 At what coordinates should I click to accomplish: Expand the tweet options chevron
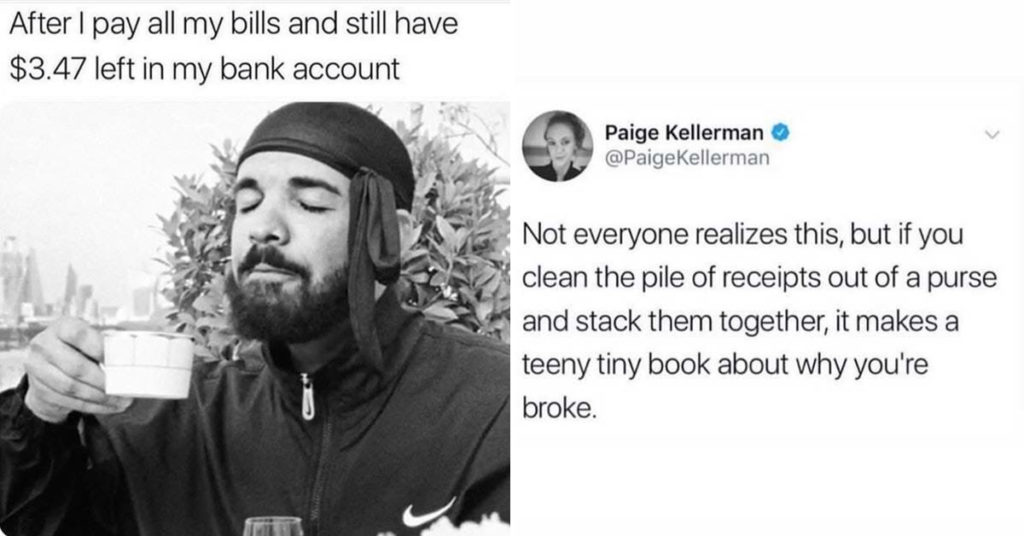[992, 134]
